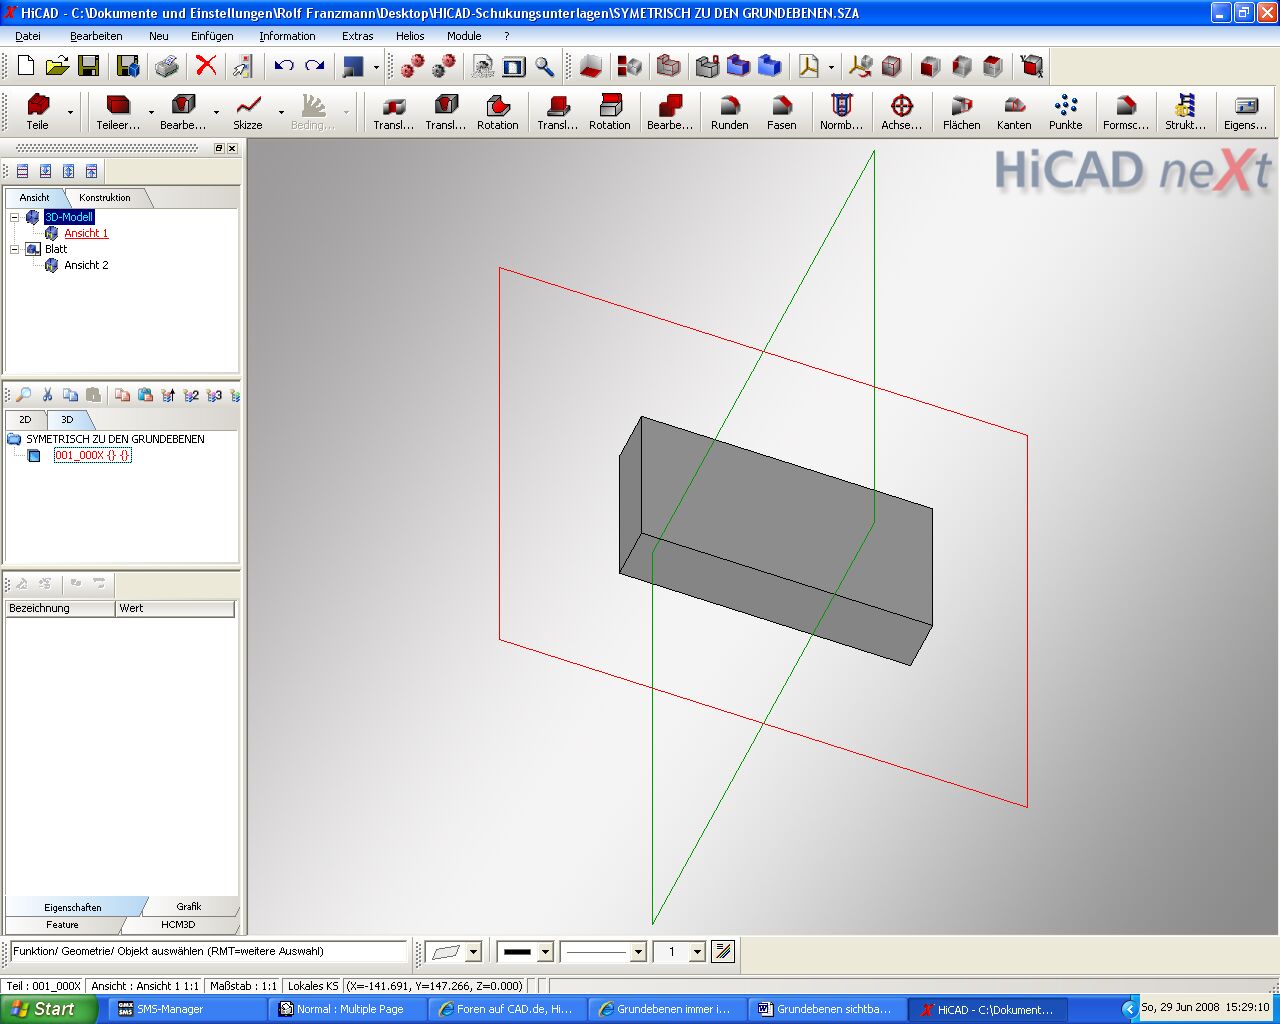Viewport: 1280px width, 1024px height.
Task: Open dropdown arrow next to Bearbe...
Action: tap(216, 112)
